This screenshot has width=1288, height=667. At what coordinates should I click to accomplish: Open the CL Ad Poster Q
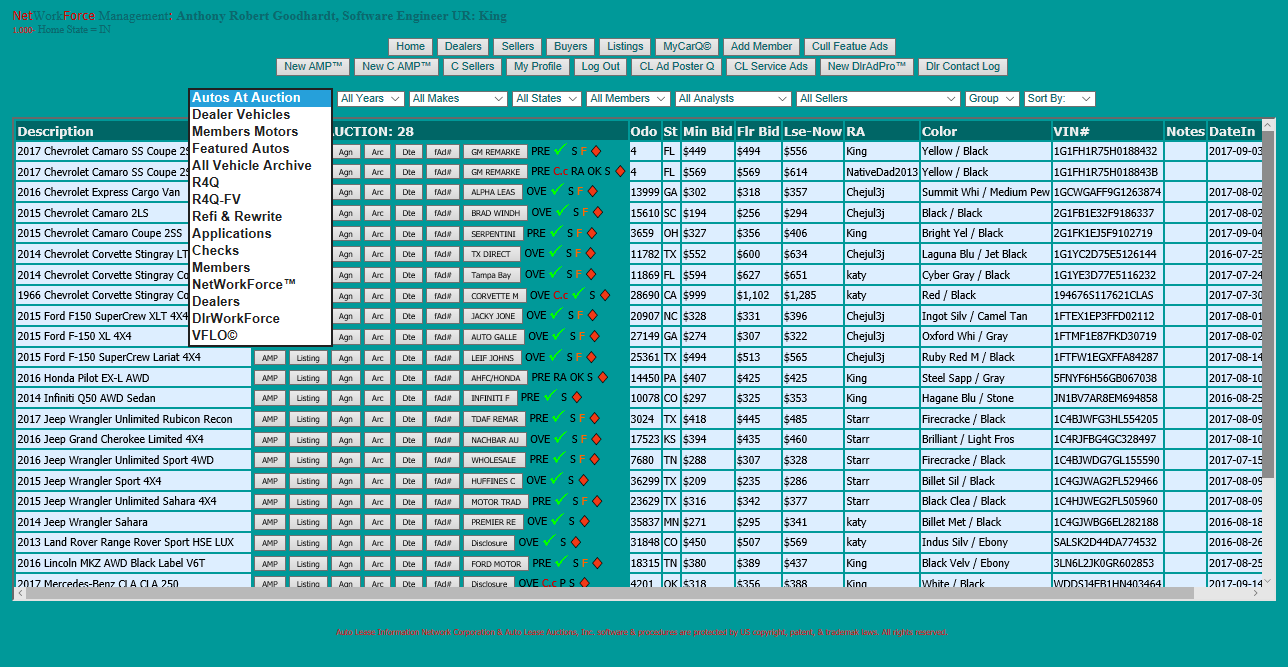point(677,67)
